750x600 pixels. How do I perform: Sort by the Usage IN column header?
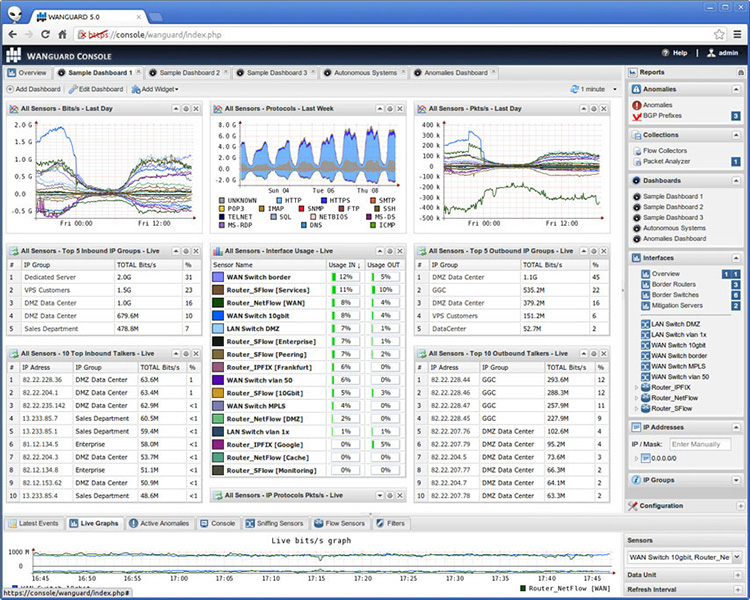pyautogui.click(x=344, y=265)
